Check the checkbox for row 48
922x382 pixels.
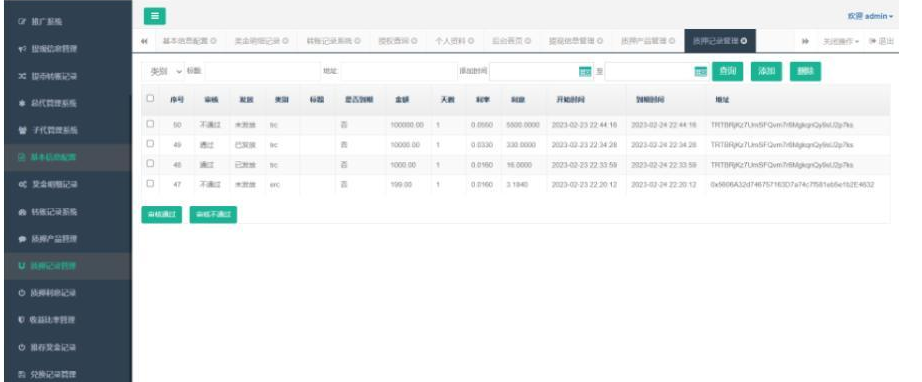coord(150,163)
